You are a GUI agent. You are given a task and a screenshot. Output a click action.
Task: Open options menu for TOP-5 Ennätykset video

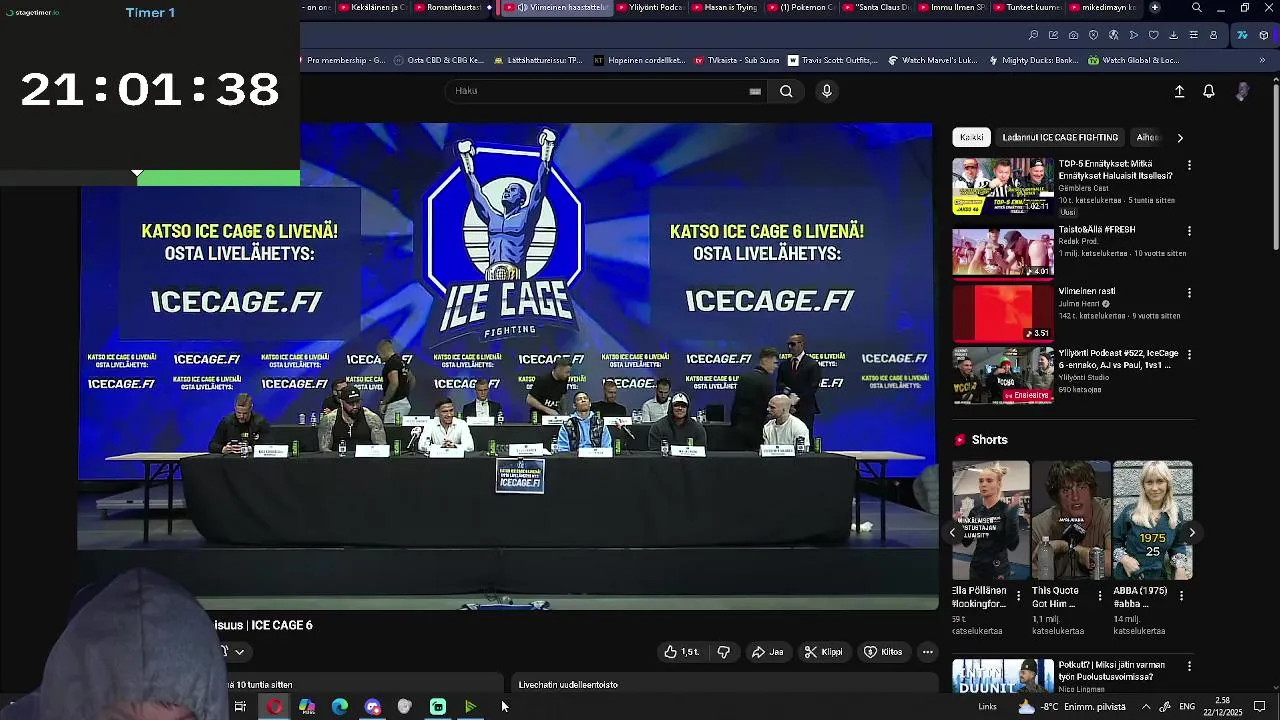(x=1189, y=164)
